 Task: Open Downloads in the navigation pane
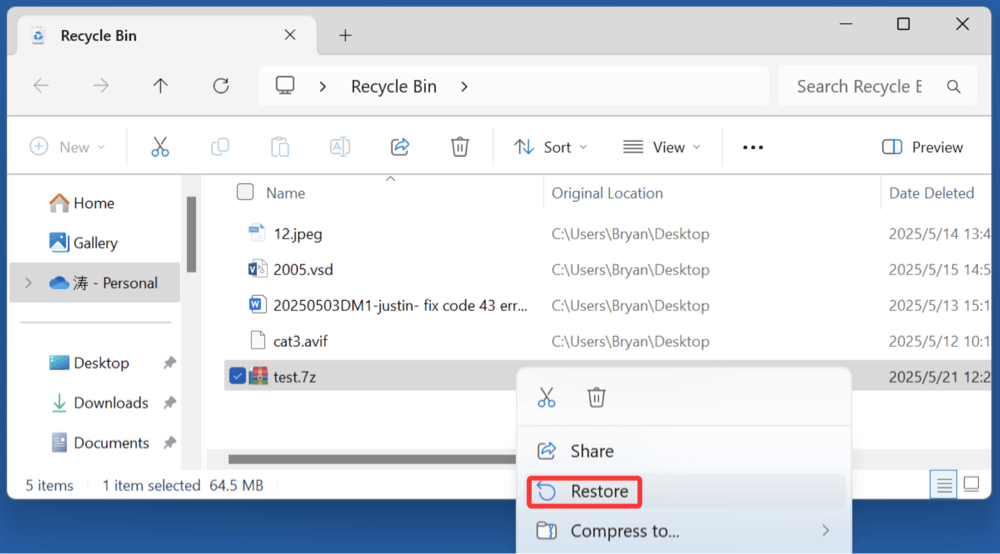tap(99, 403)
